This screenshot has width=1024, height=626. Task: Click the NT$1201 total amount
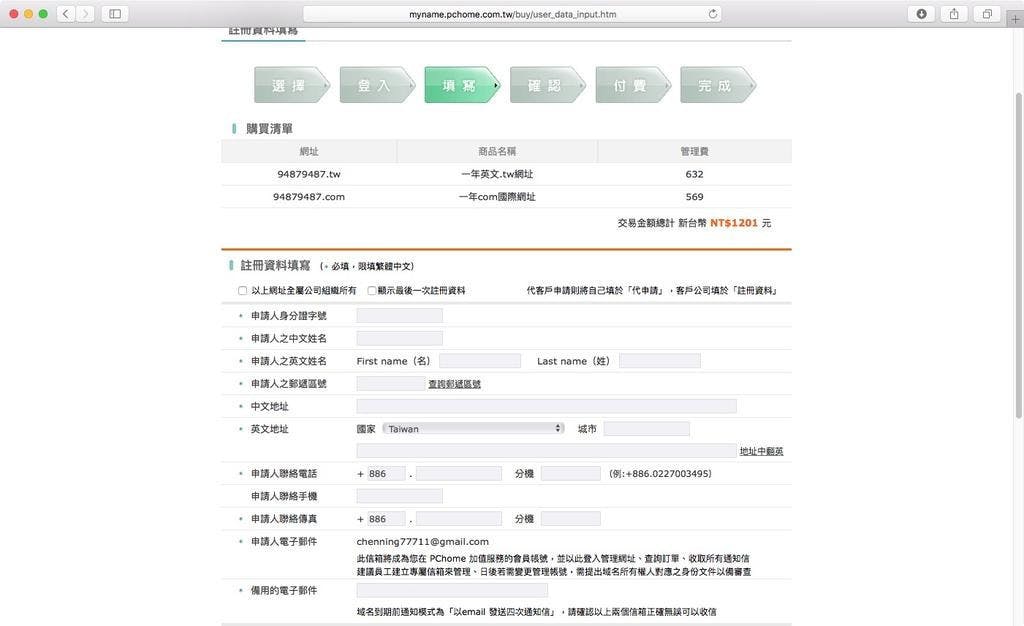[734, 223]
